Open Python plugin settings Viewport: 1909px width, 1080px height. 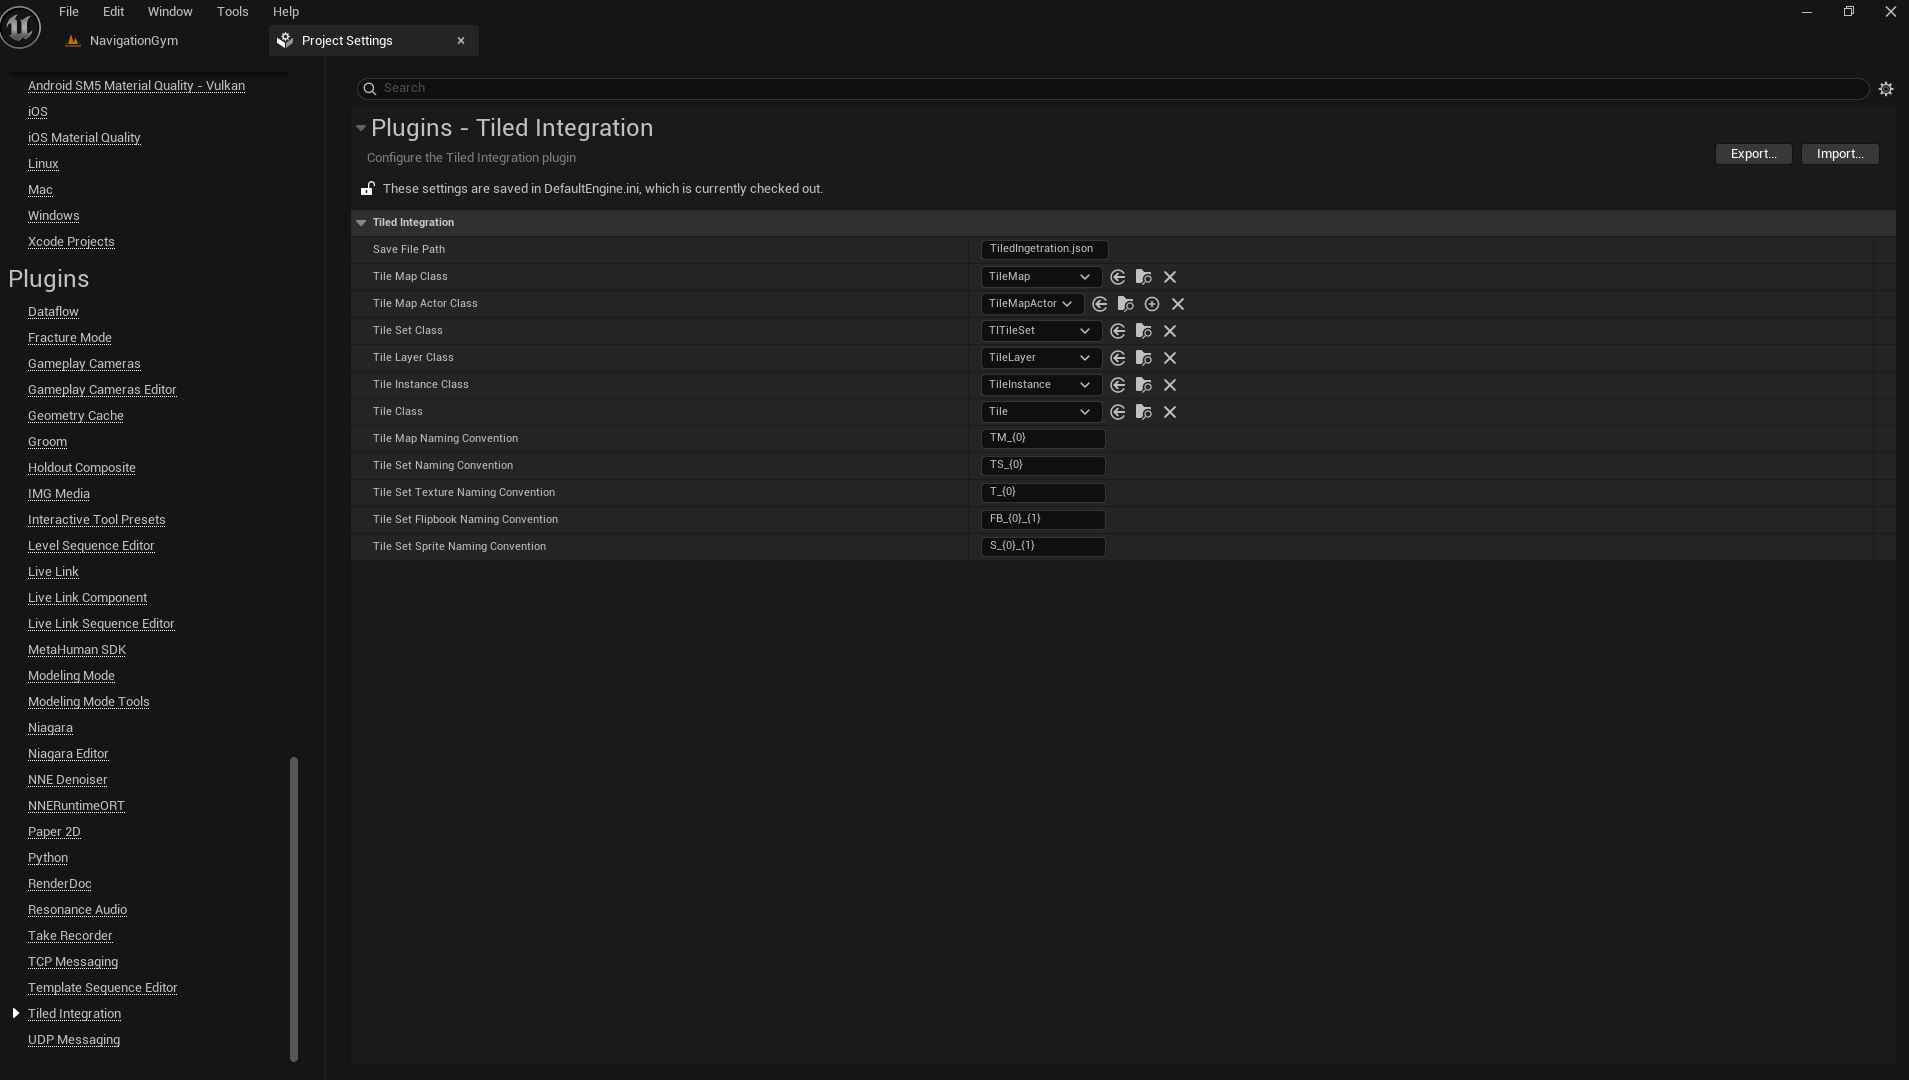coord(48,858)
